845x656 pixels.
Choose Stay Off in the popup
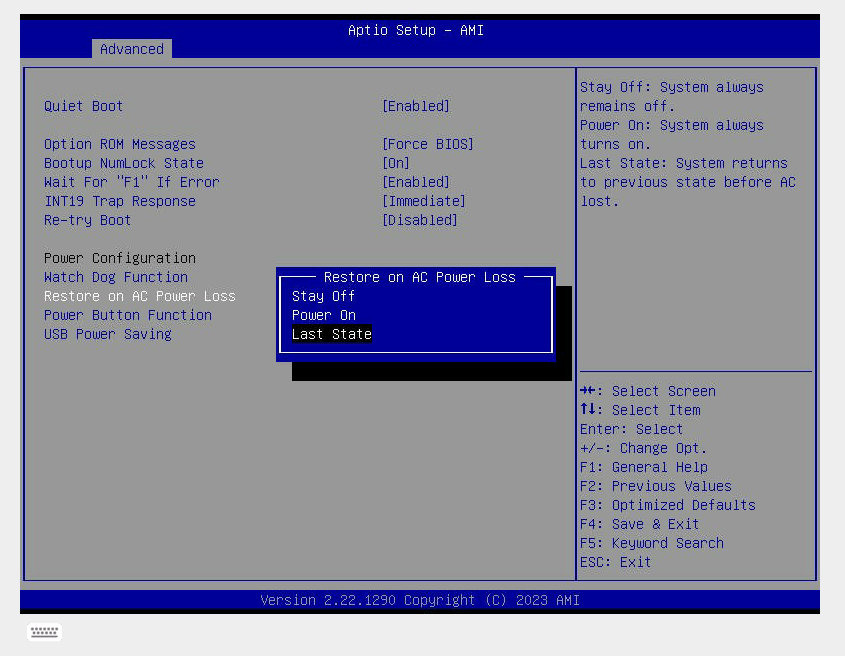click(323, 296)
